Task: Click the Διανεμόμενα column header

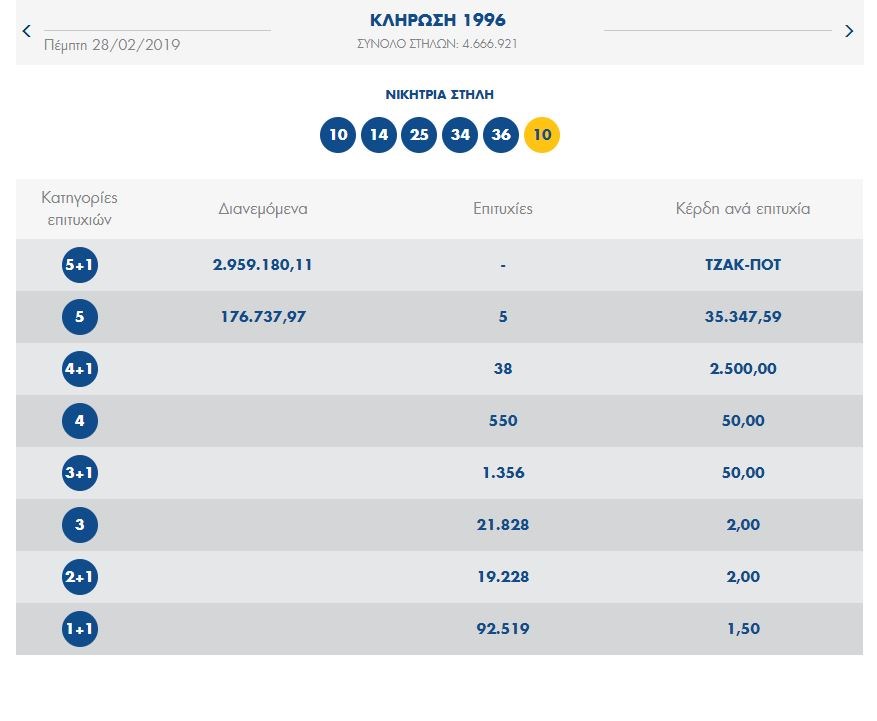Action: coord(263,209)
